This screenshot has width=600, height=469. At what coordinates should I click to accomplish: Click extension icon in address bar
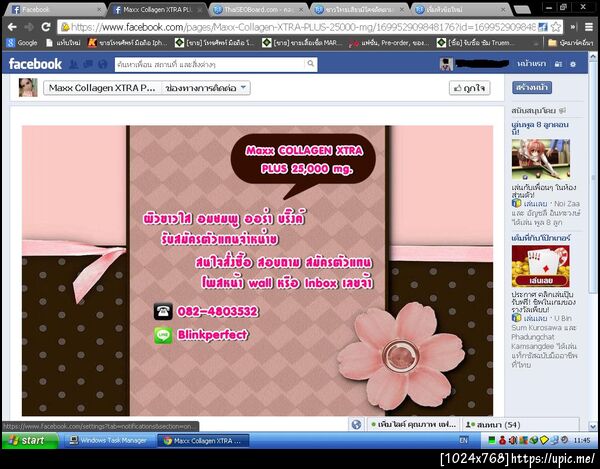pos(543,27)
